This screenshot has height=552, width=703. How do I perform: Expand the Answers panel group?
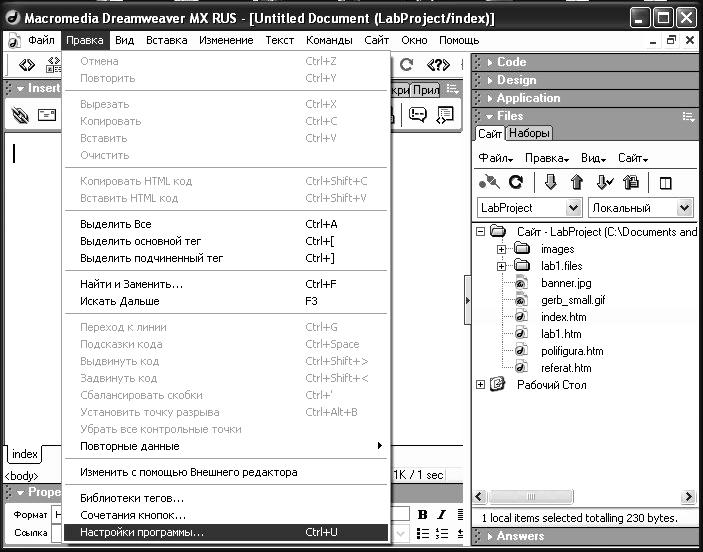pyautogui.click(x=490, y=536)
